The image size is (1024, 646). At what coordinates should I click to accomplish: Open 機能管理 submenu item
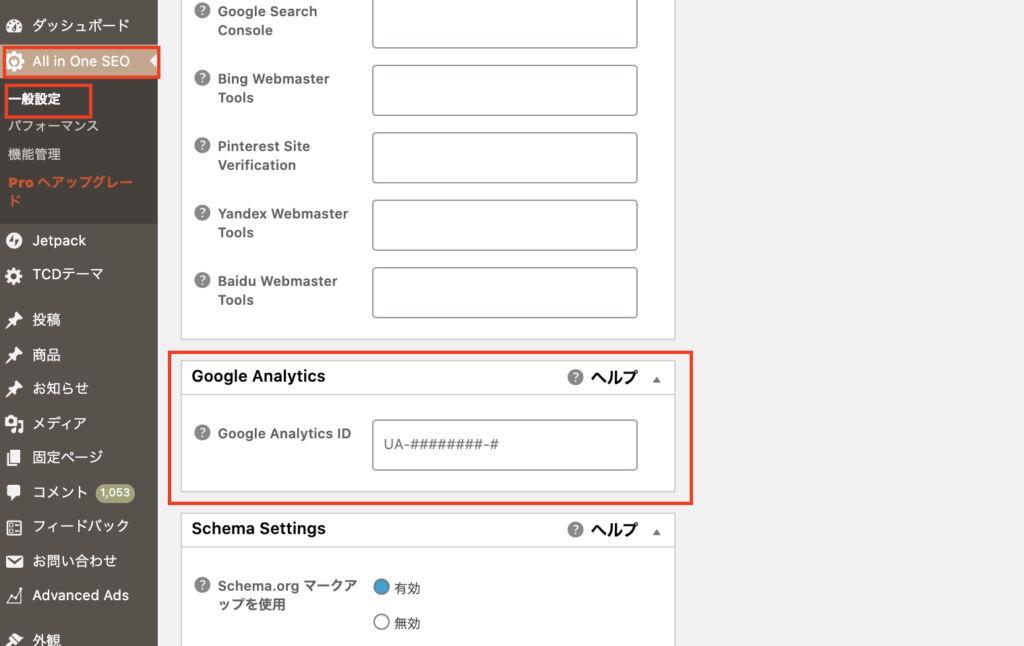pyautogui.click(x=34, y=154)
